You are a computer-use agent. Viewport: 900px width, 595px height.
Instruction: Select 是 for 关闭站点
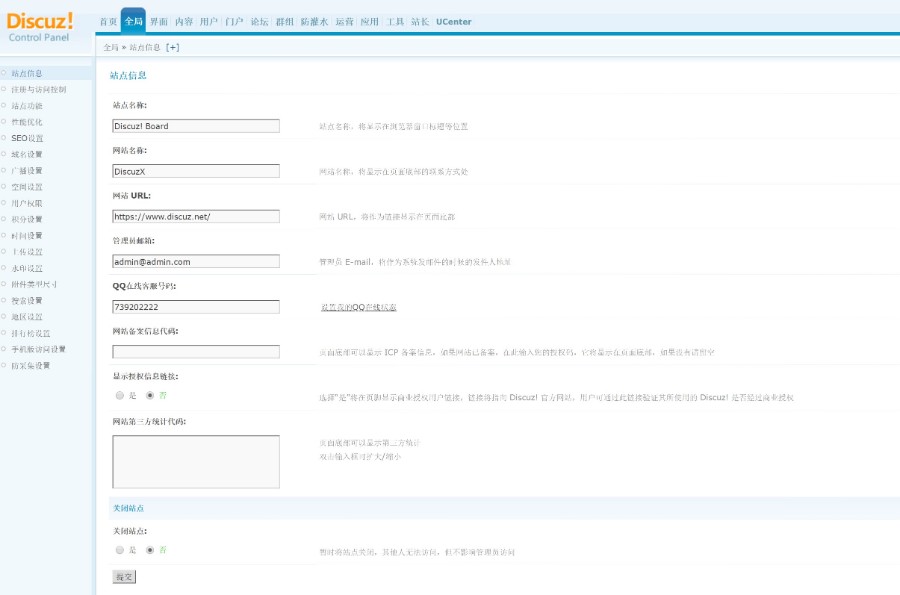[119, 550]
